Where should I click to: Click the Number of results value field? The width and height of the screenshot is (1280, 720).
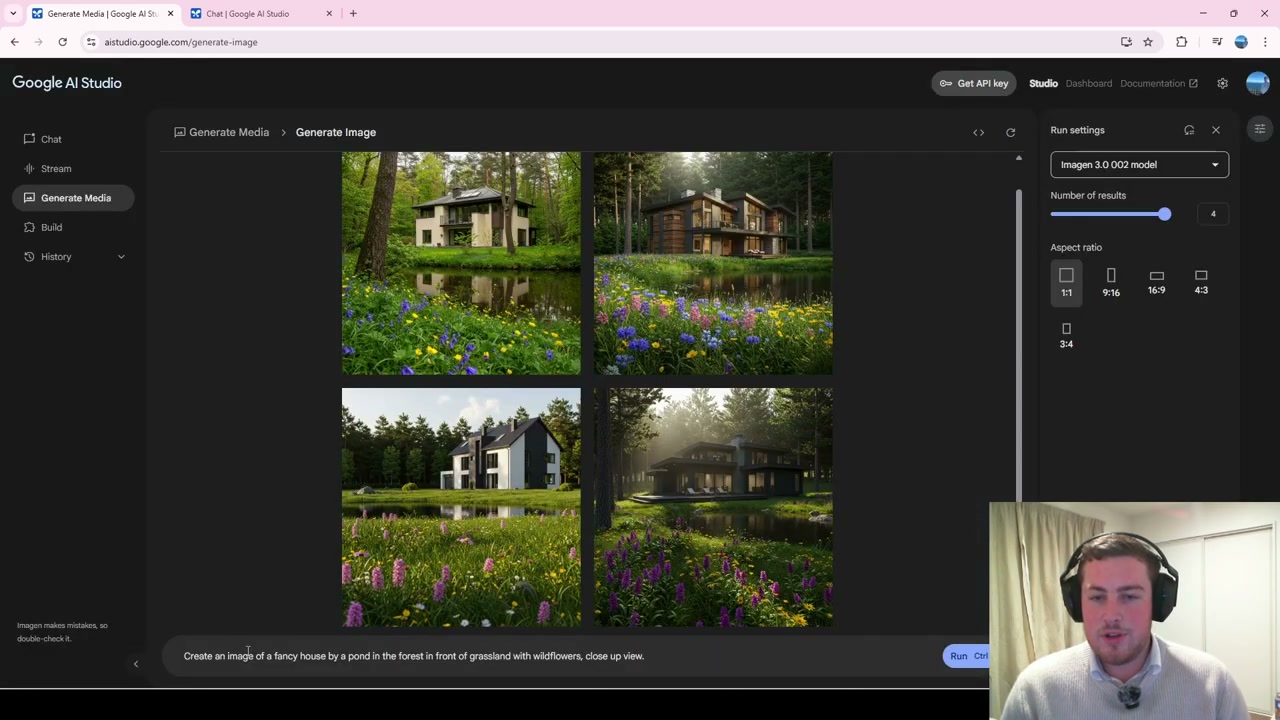click(1213, 214)
